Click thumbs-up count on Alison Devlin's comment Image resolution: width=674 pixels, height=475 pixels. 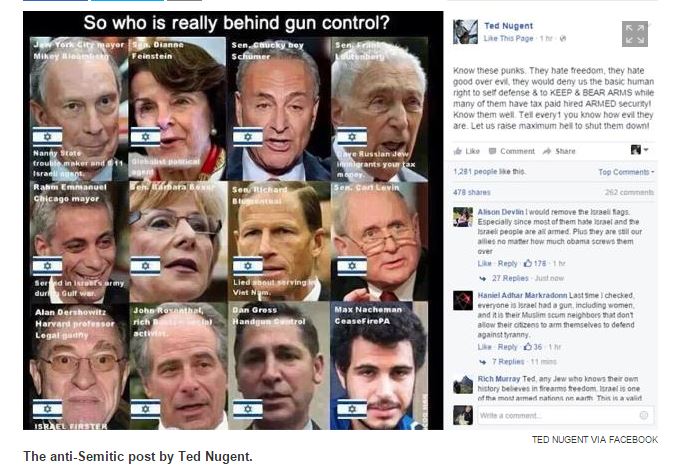point(535,264)
